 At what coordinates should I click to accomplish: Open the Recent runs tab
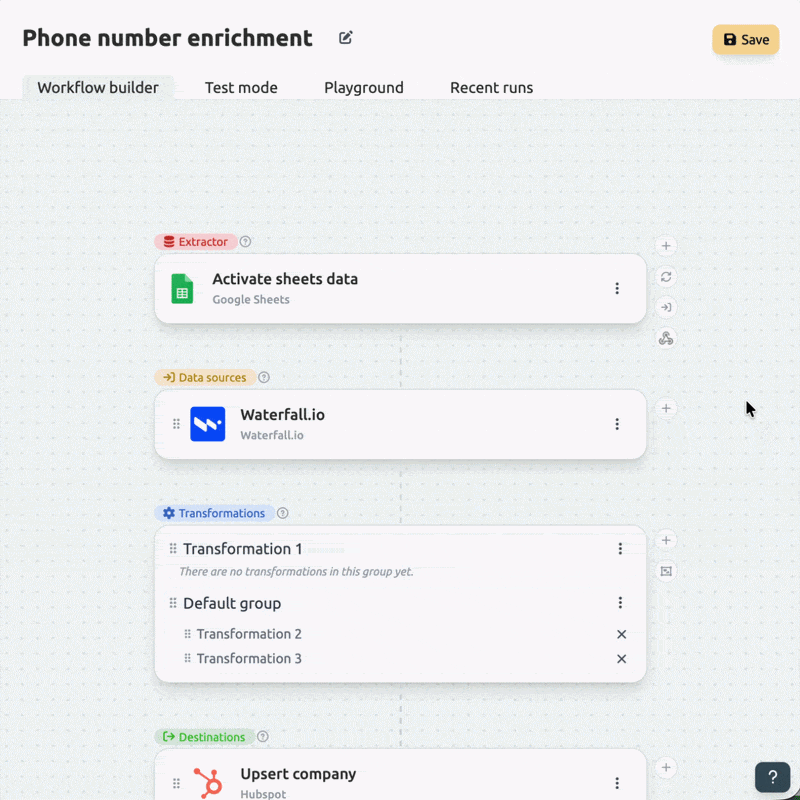[491, 88]
